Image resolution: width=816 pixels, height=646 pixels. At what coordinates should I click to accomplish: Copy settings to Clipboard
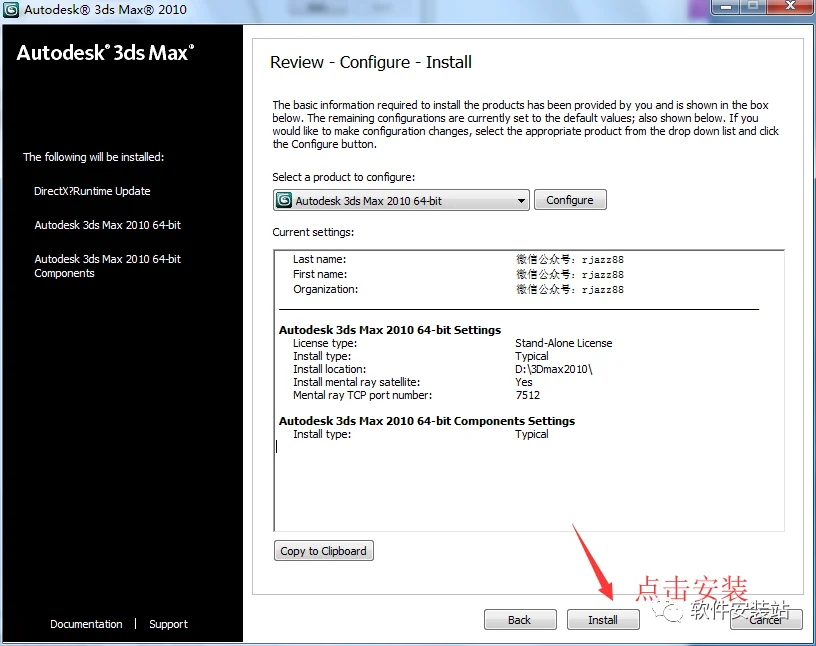point(323,551)
